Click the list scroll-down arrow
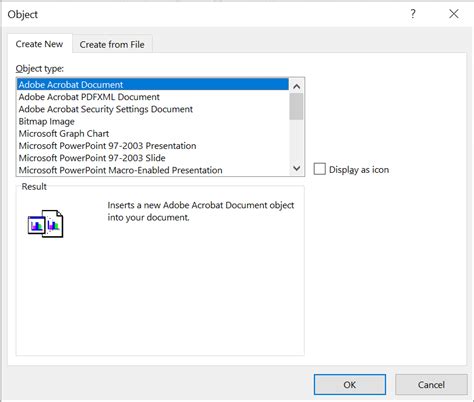The image size is (474, 402). click(296, 168)
